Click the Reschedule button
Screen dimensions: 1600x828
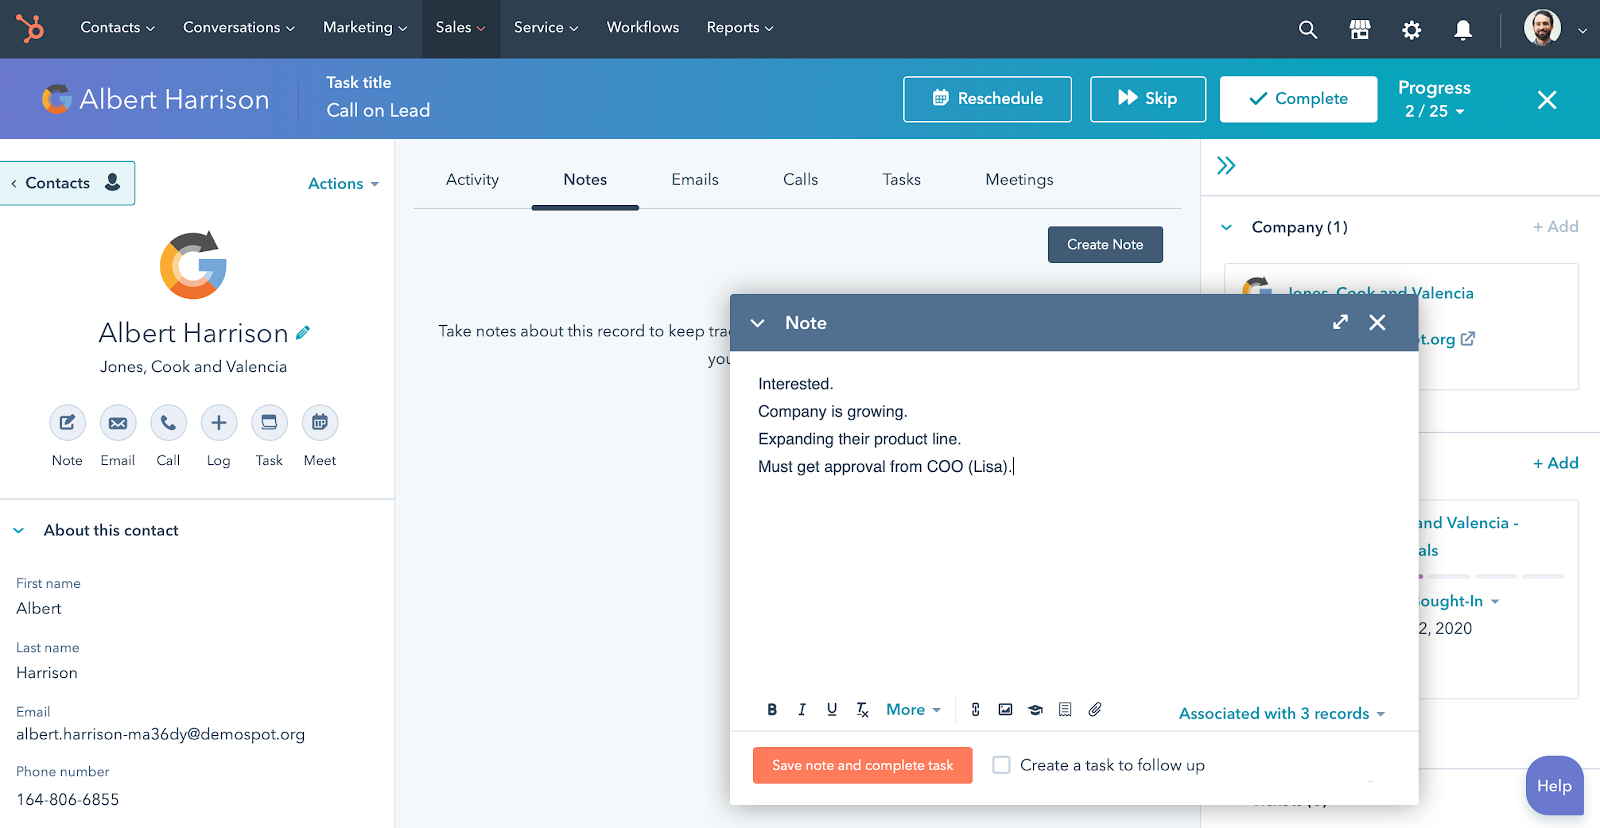coord(987,99)
